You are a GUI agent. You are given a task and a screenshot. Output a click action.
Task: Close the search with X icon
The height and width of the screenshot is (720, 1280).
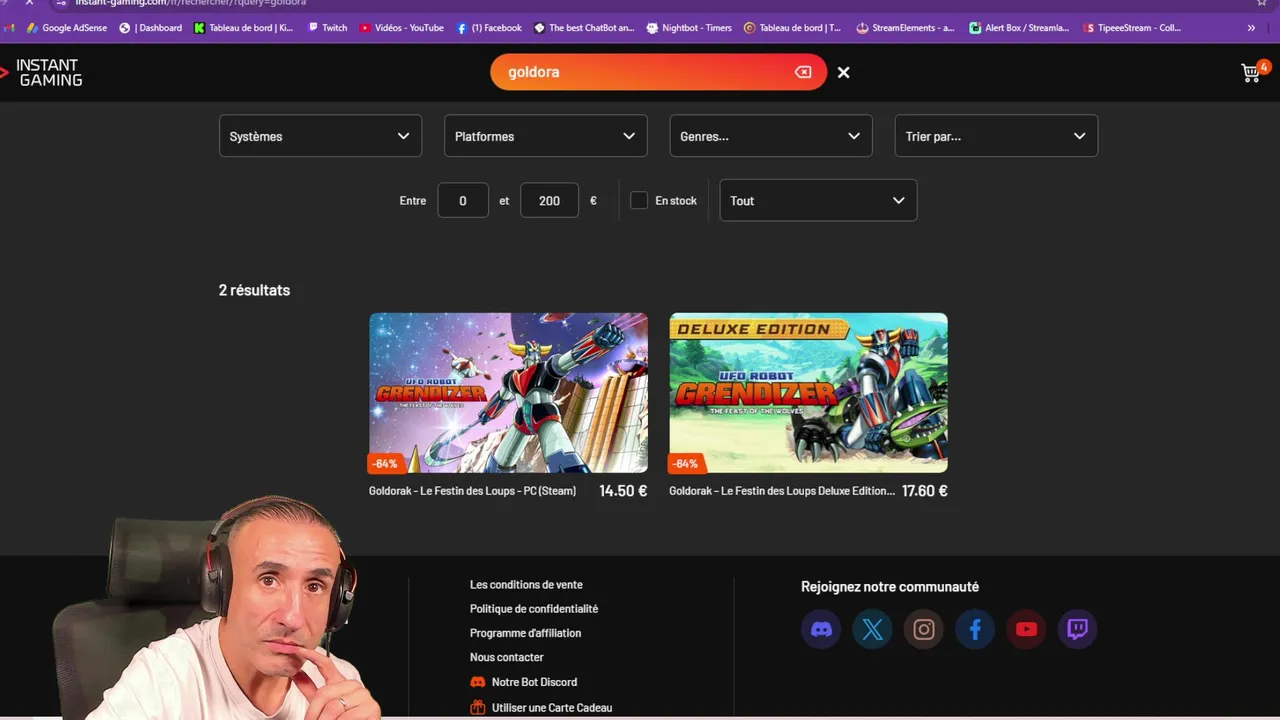[843, 72]
